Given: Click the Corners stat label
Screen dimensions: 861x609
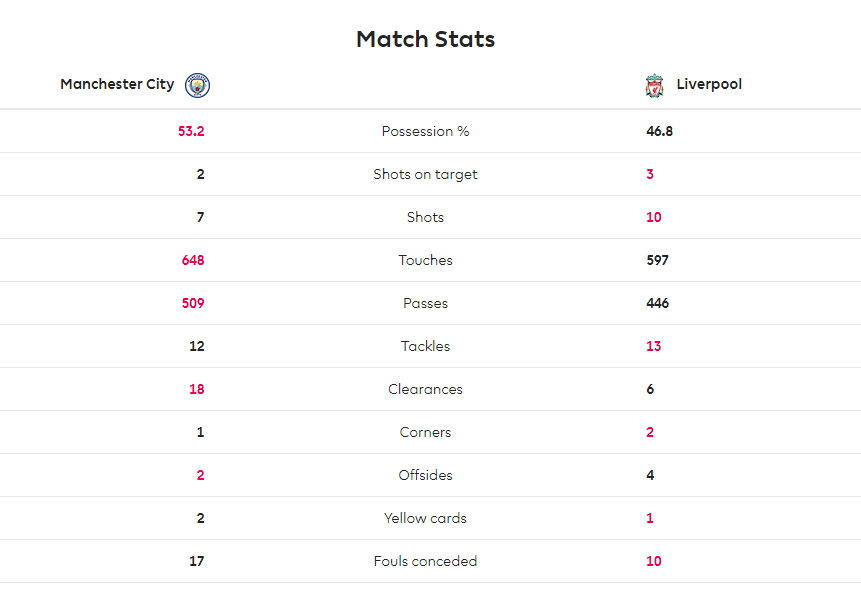Looking at the screenshot, I should point(426,432).
